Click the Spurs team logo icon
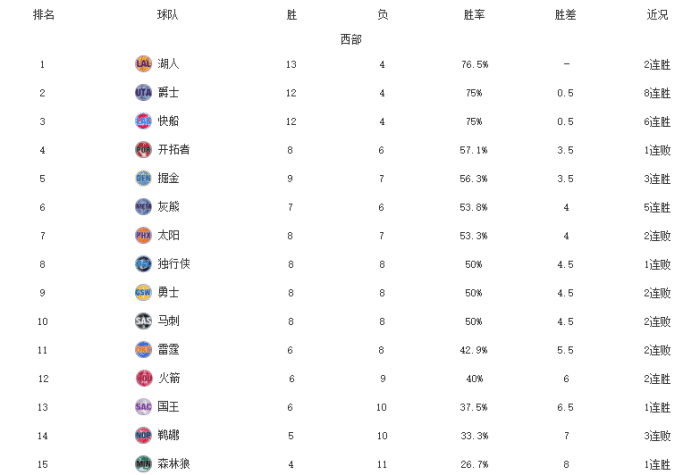Image resolution: width=700 pixels, height=475 pixels. (x=143, y=321)
